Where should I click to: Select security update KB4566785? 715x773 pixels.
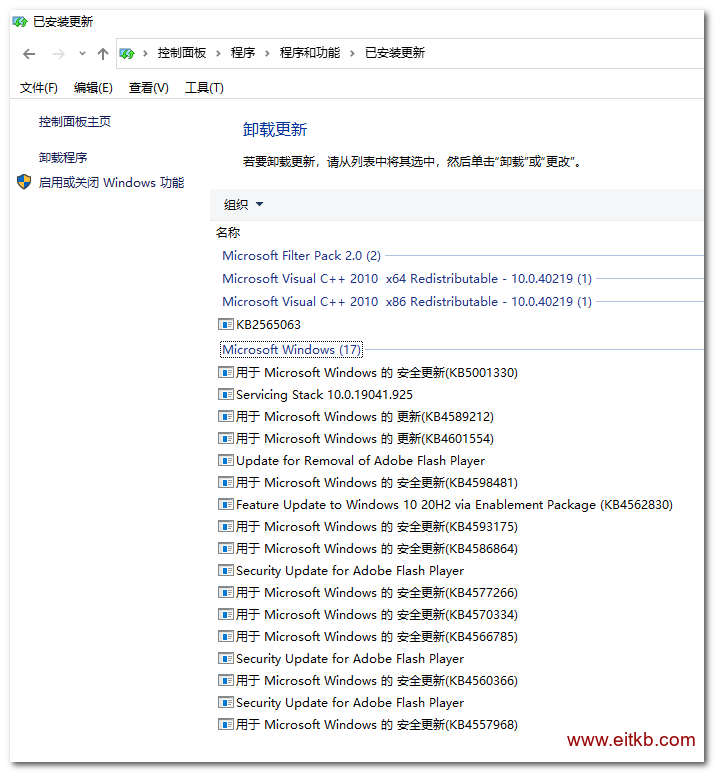[377, 636]
